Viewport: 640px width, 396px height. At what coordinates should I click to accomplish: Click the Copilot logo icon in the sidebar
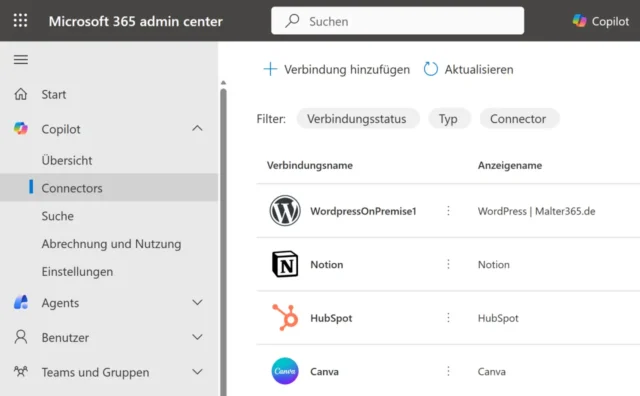21,129
